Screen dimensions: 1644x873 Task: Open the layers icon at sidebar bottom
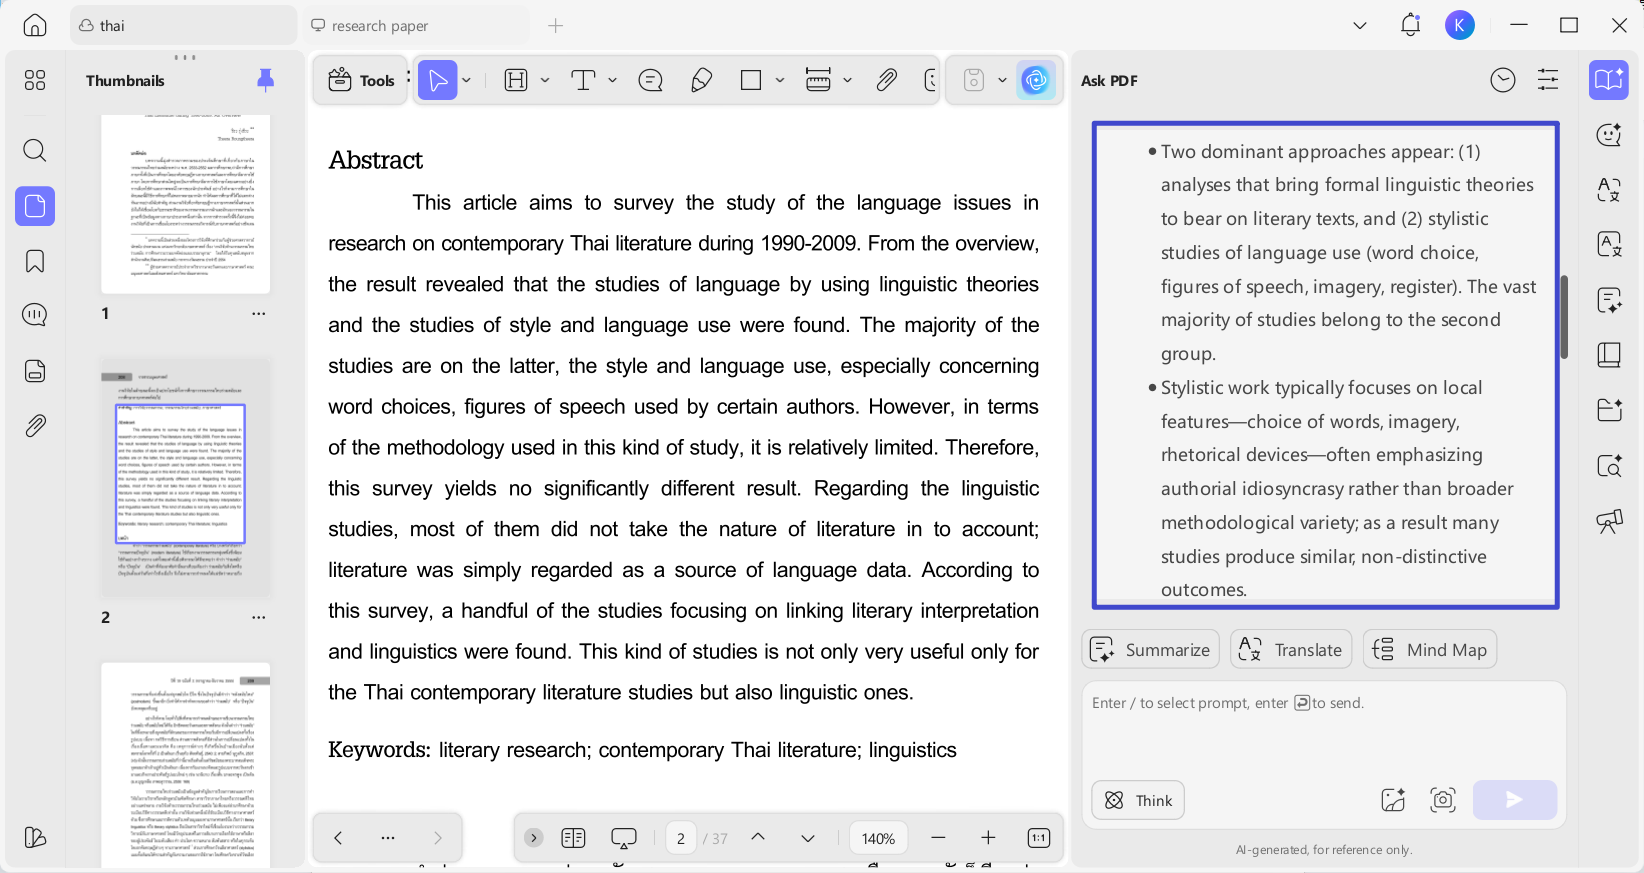tap(35, 837)
